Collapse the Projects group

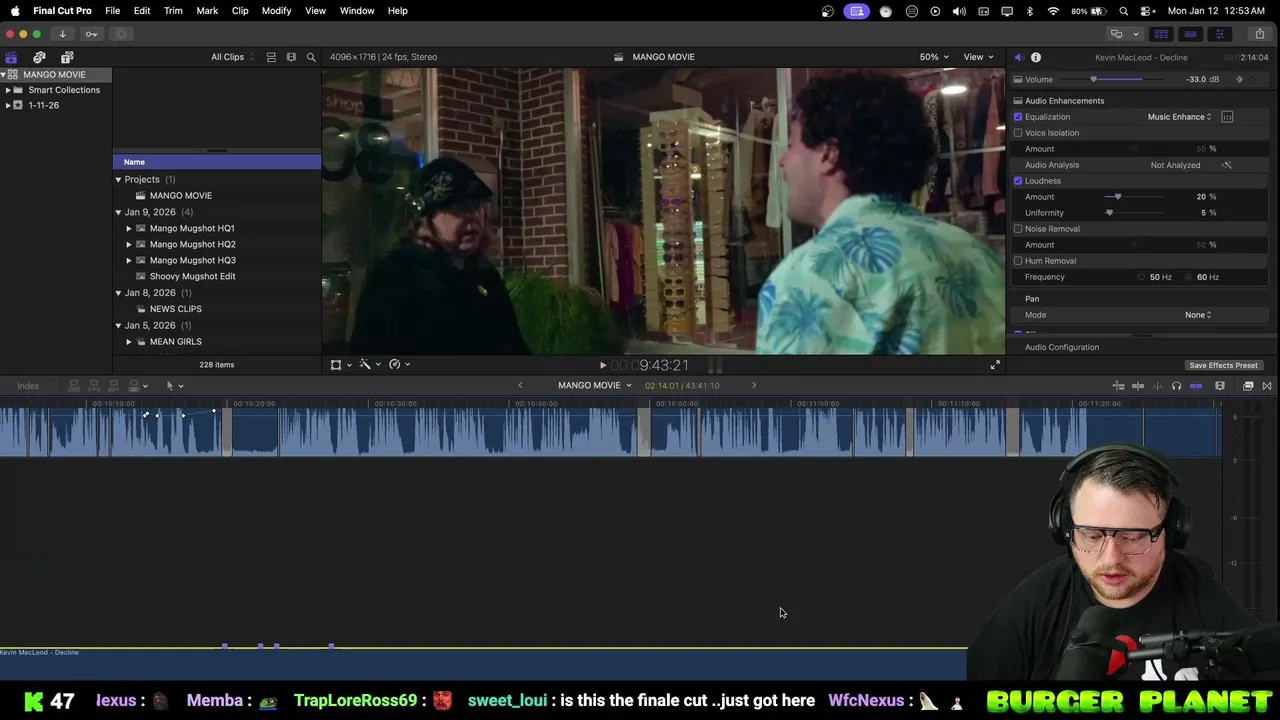coord(118,180)
